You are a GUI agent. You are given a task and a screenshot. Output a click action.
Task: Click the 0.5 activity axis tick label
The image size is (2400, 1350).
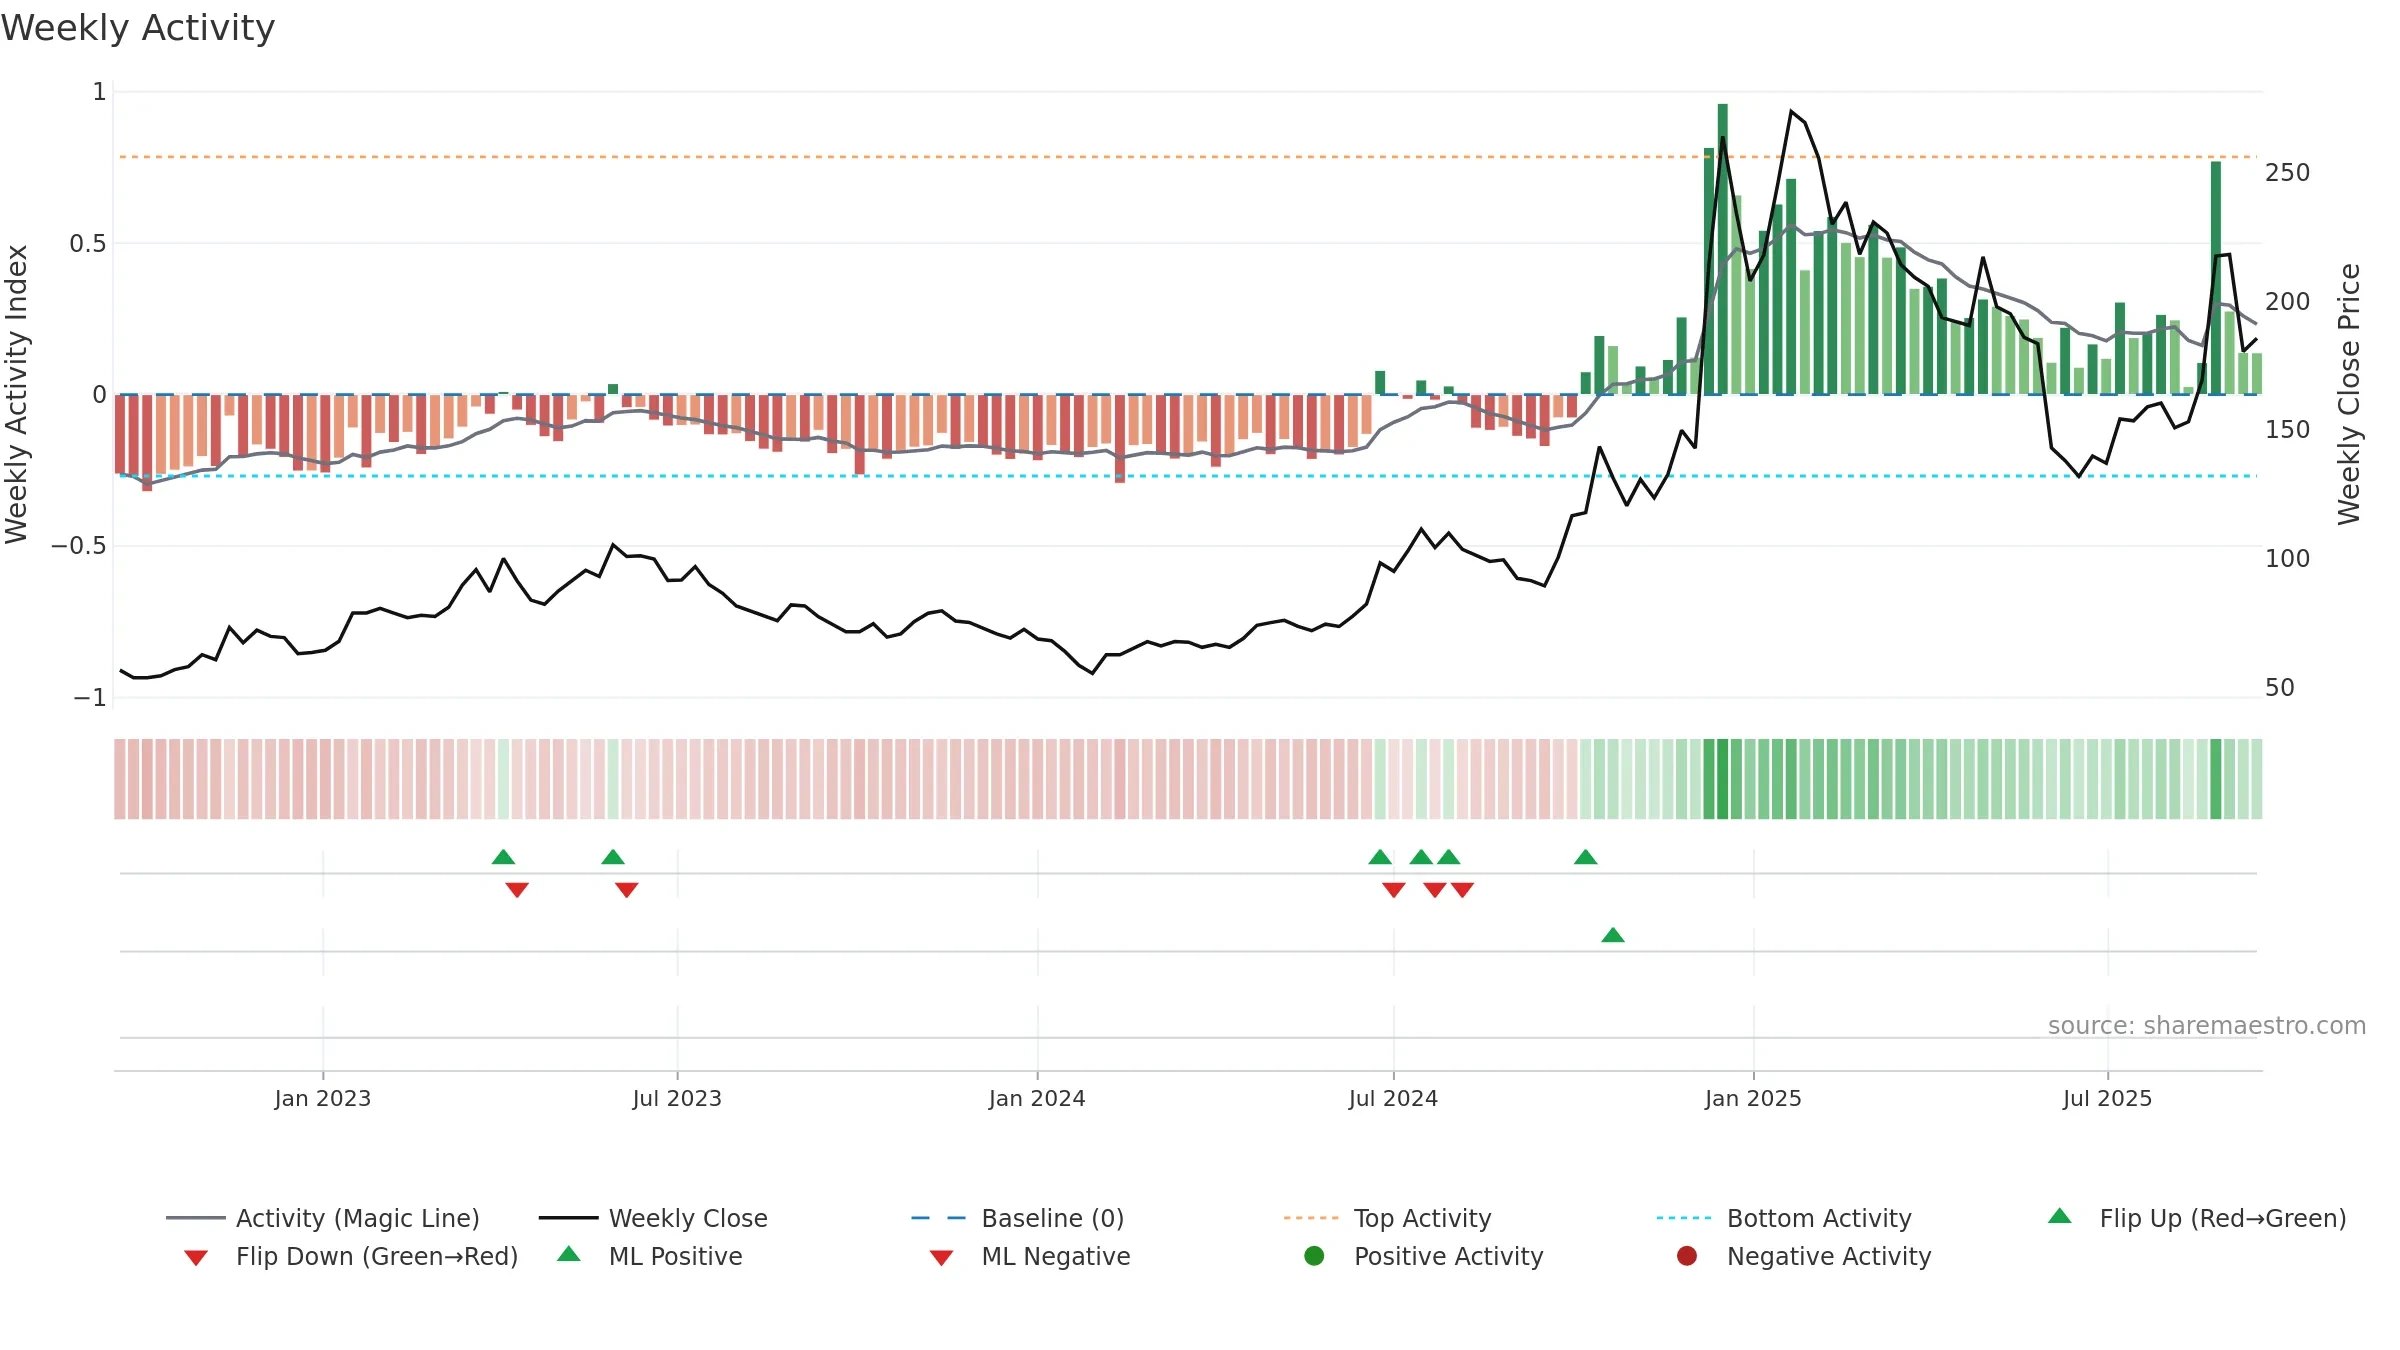[x=88, y=244]
